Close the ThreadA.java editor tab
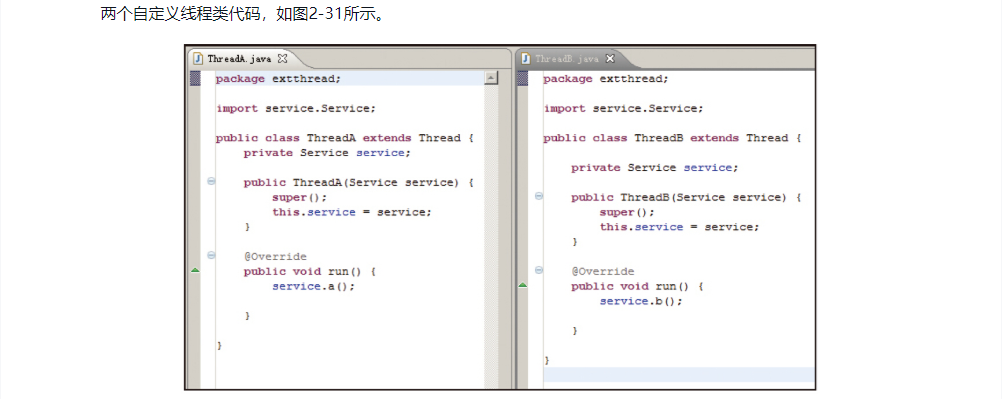The width and height of the screenshot is (1002, 399). 282,58
